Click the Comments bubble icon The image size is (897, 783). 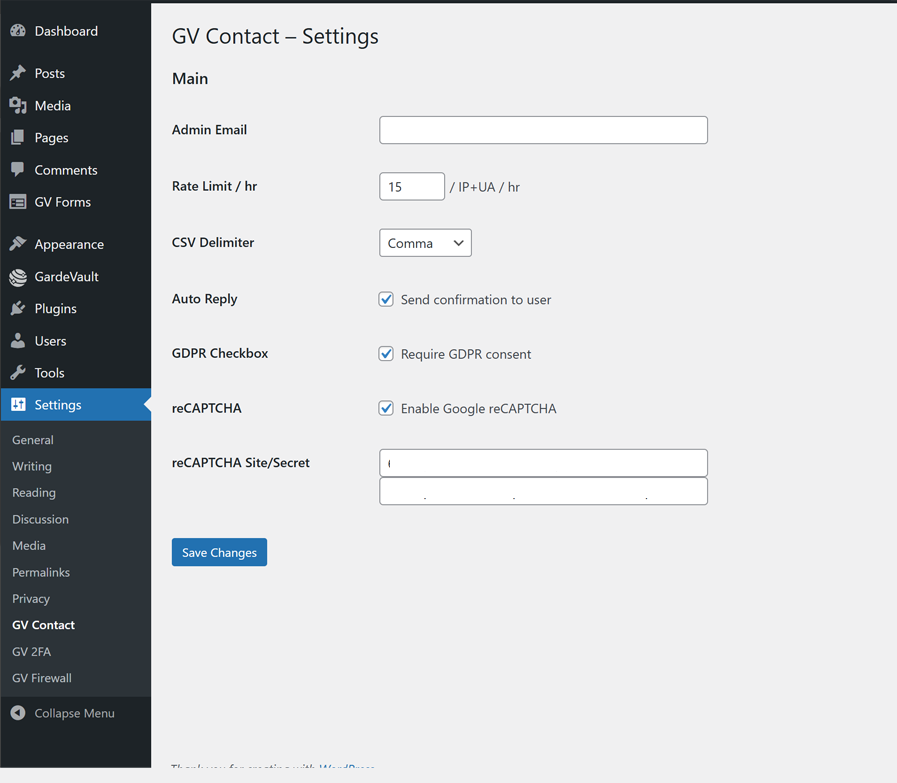18,170
